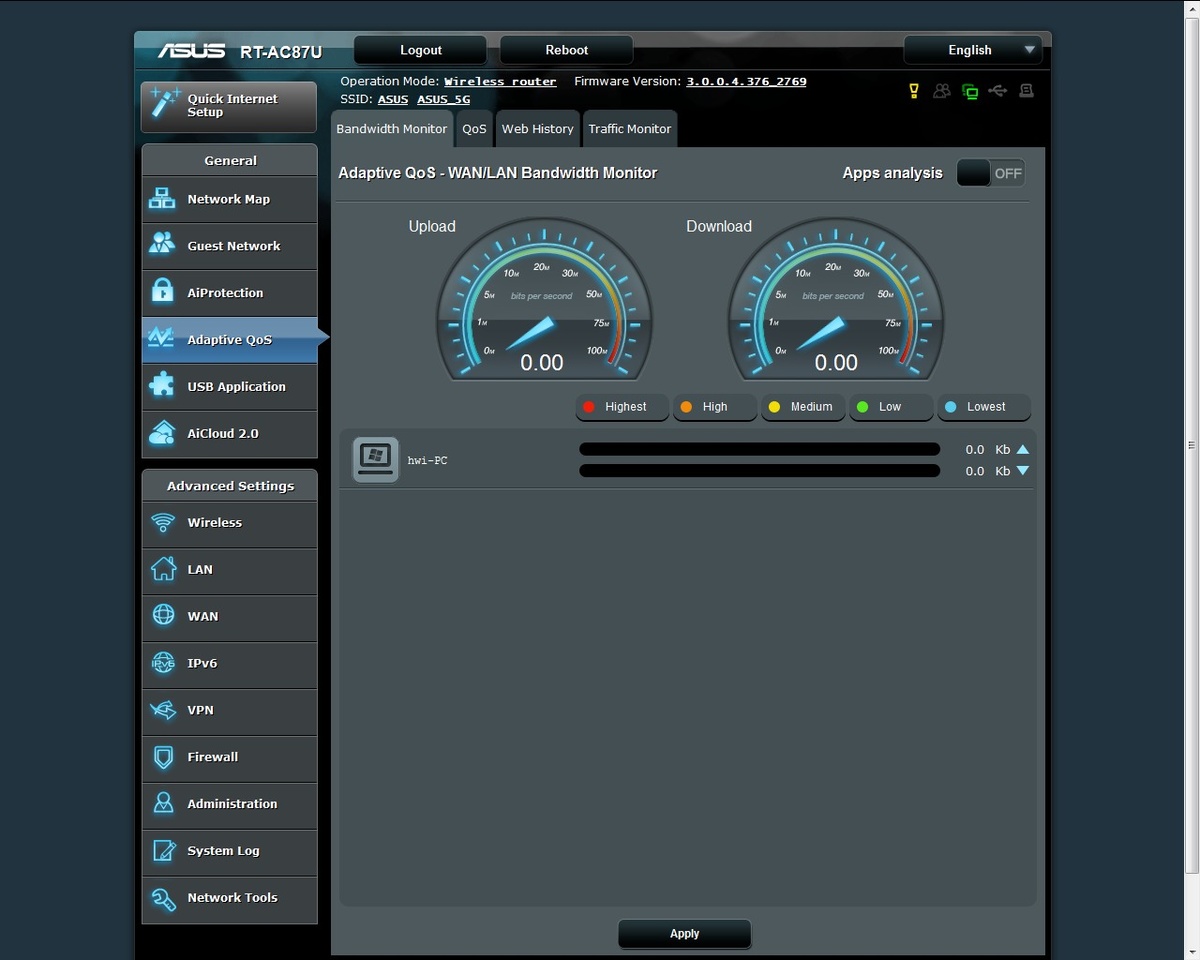This screenshot has width=1200, height=960.
Task: Switch to the Traffic Monitor tab
Action: tap(629, 129)
